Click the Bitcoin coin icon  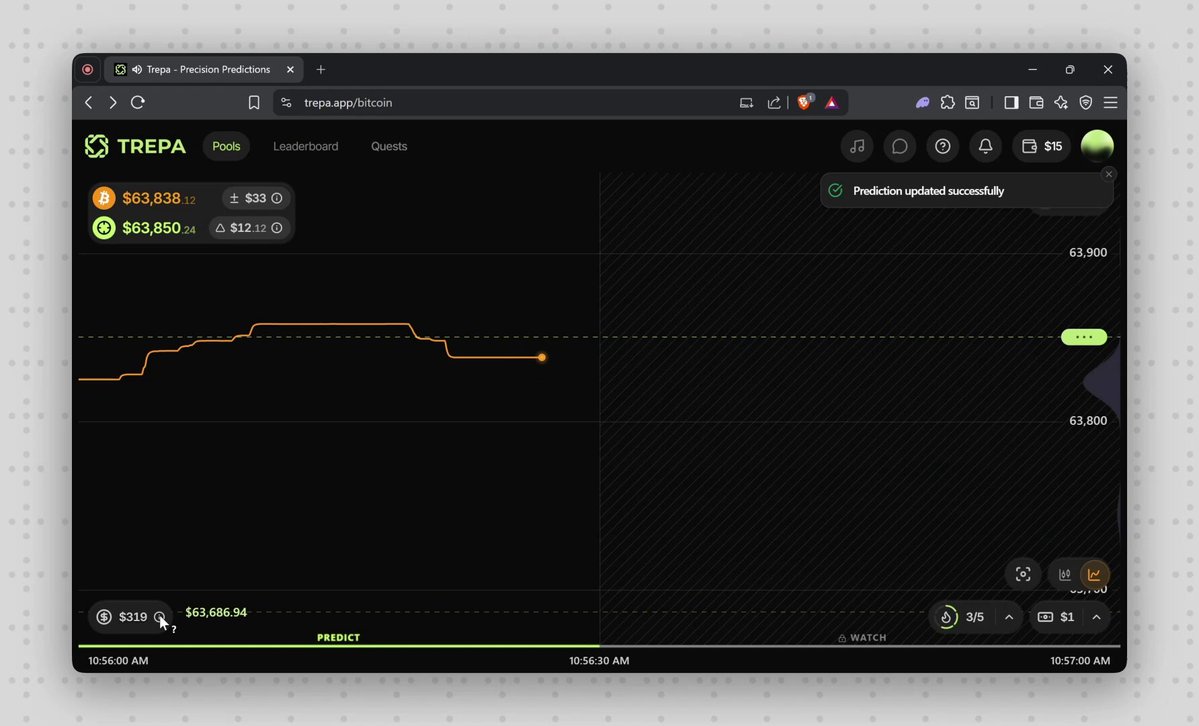[104, 198]
